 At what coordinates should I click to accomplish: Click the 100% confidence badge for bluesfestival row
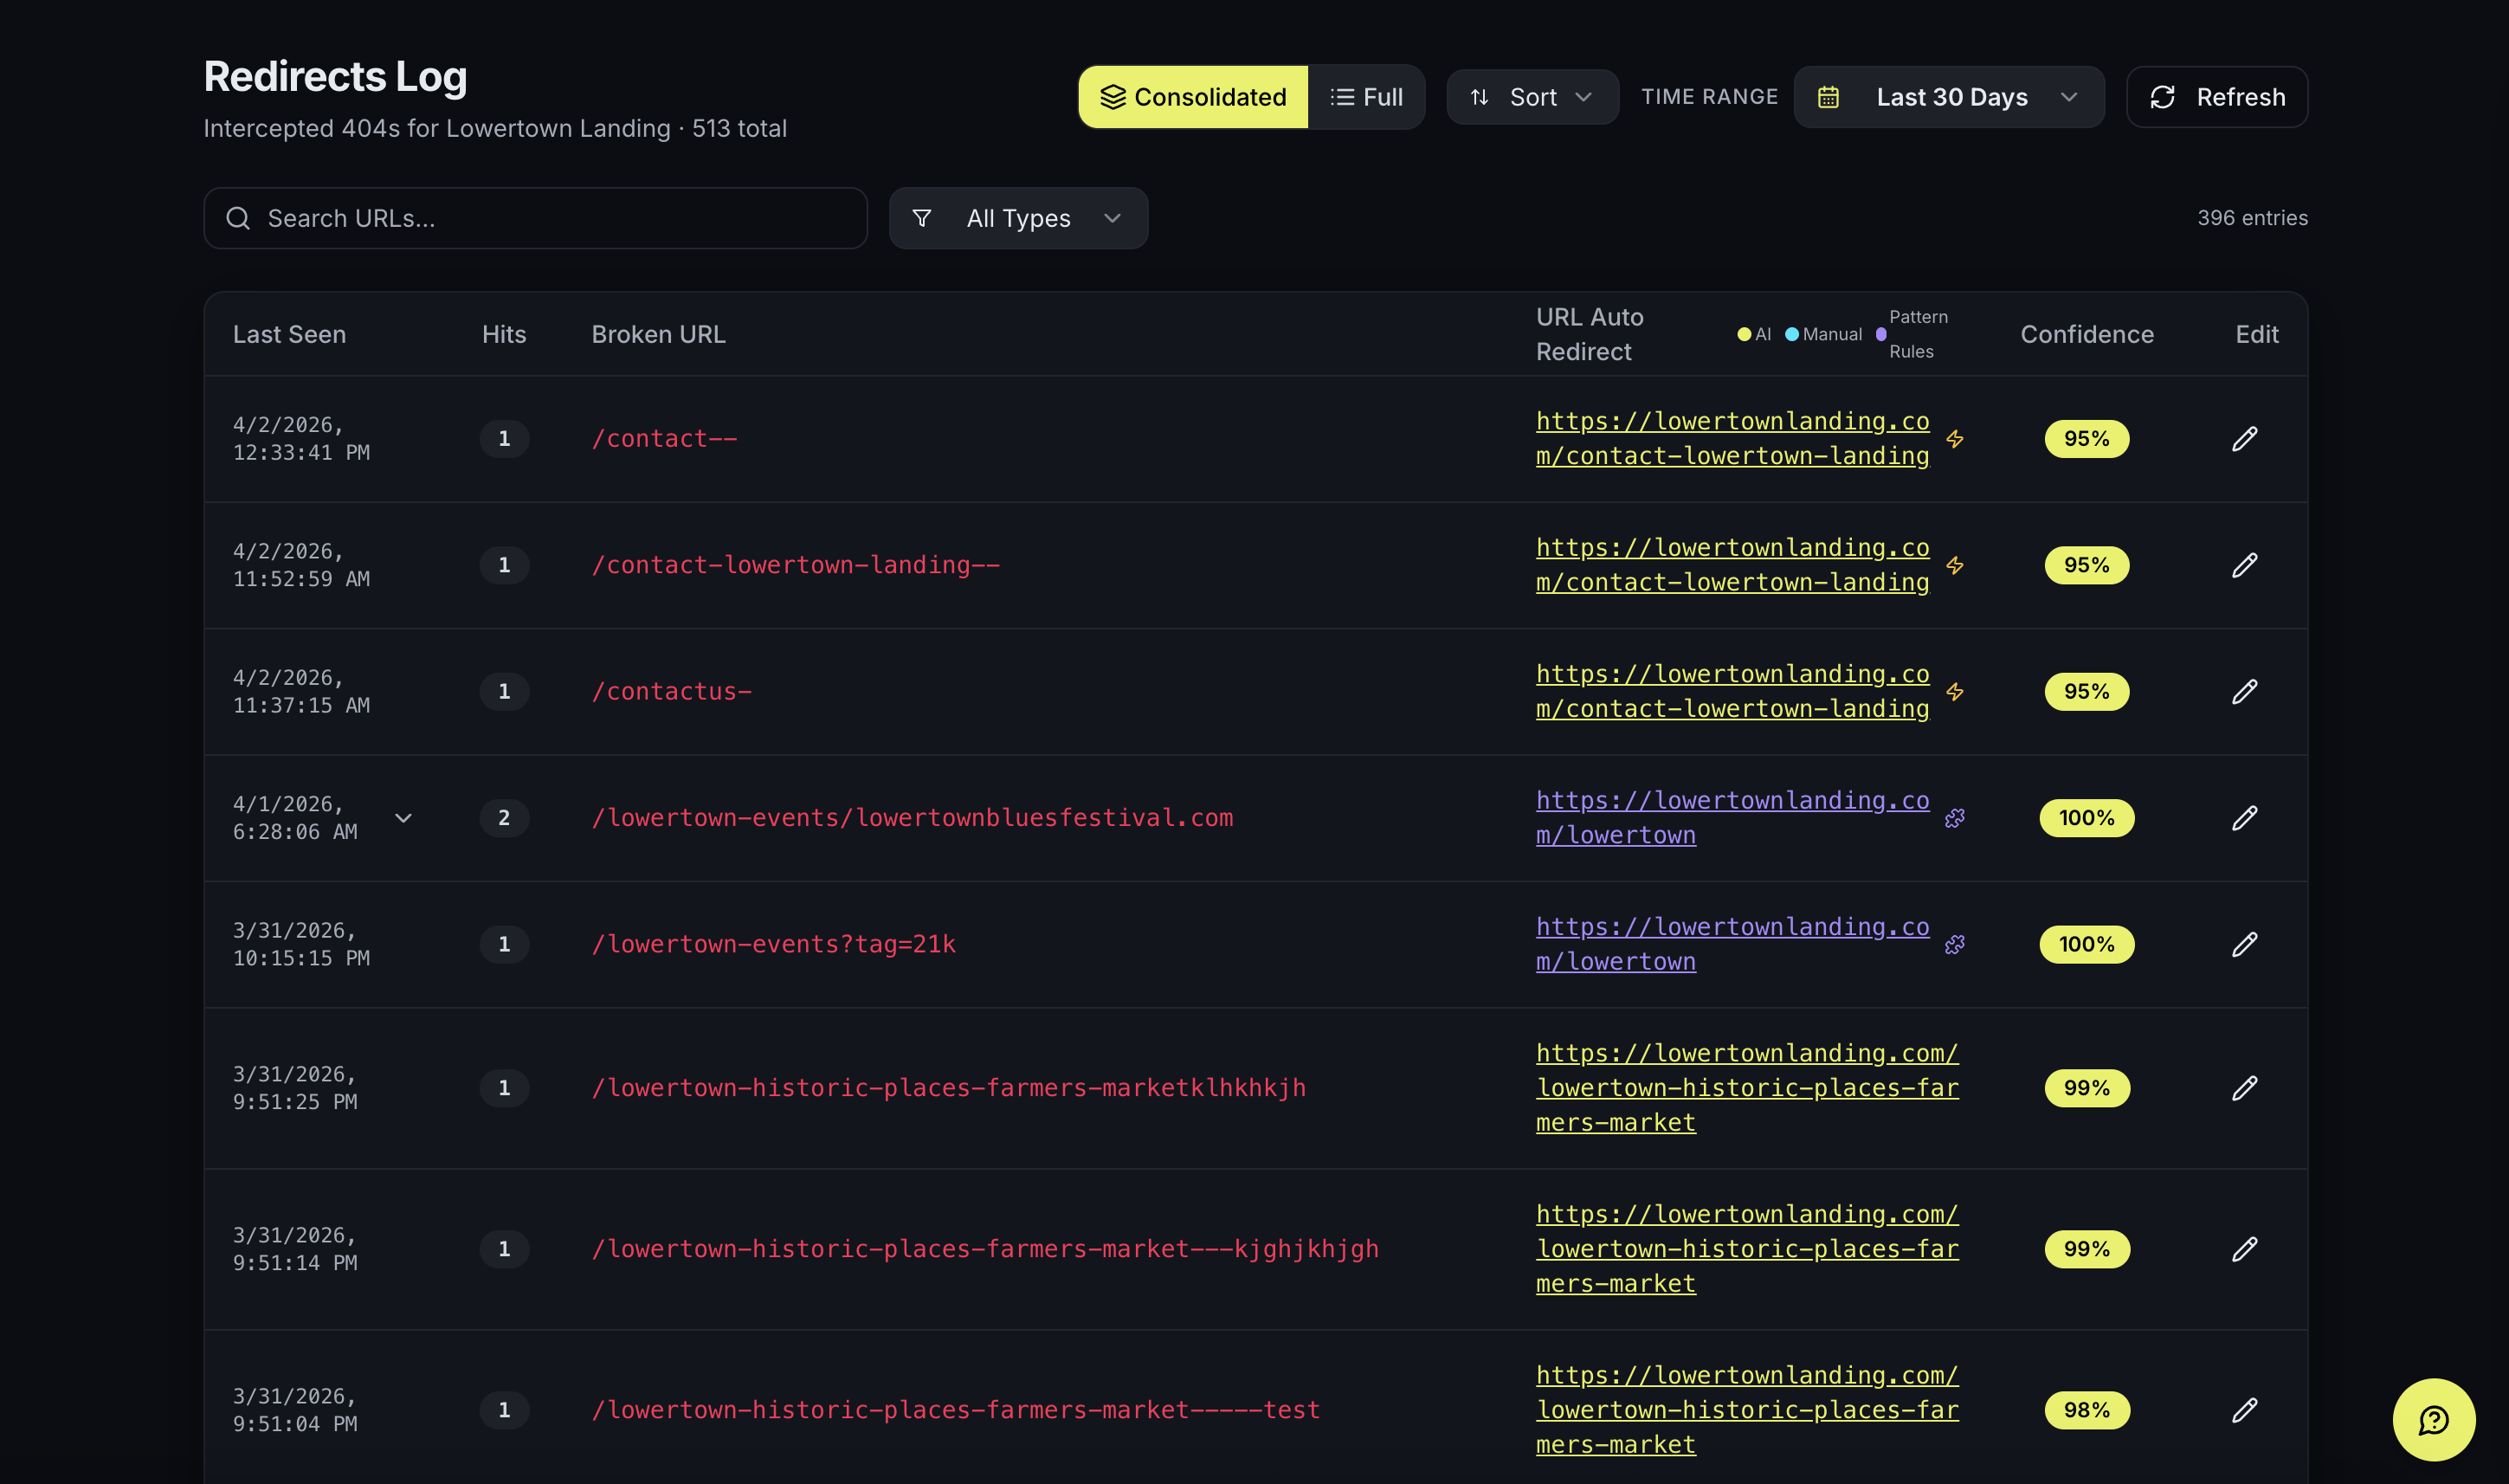[x=2086, y=818]
